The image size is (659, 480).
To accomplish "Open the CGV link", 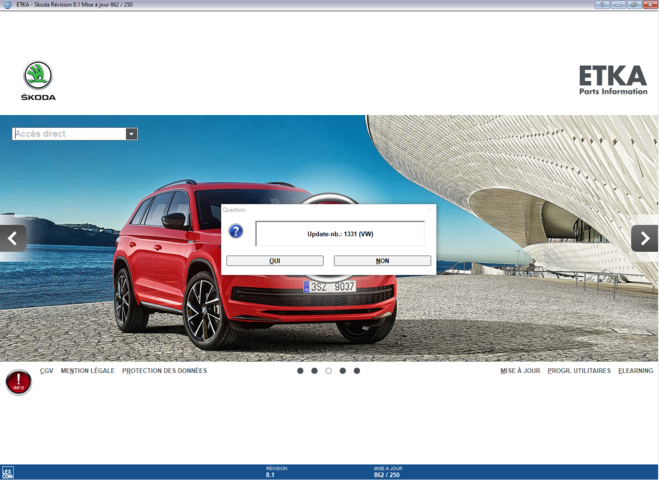I will pyautogui.click(x=47, y=371).
